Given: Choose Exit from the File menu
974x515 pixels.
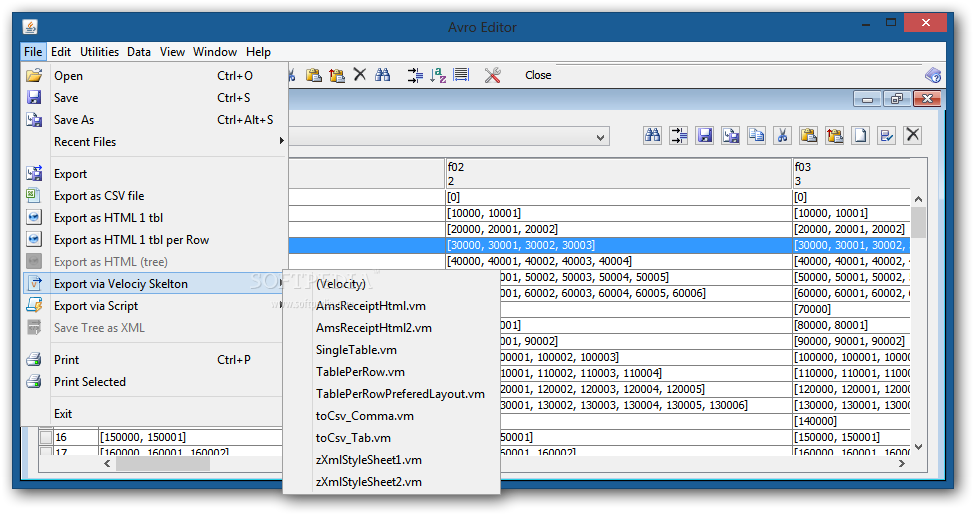Looking at the screenshot, I should point(155,414).
